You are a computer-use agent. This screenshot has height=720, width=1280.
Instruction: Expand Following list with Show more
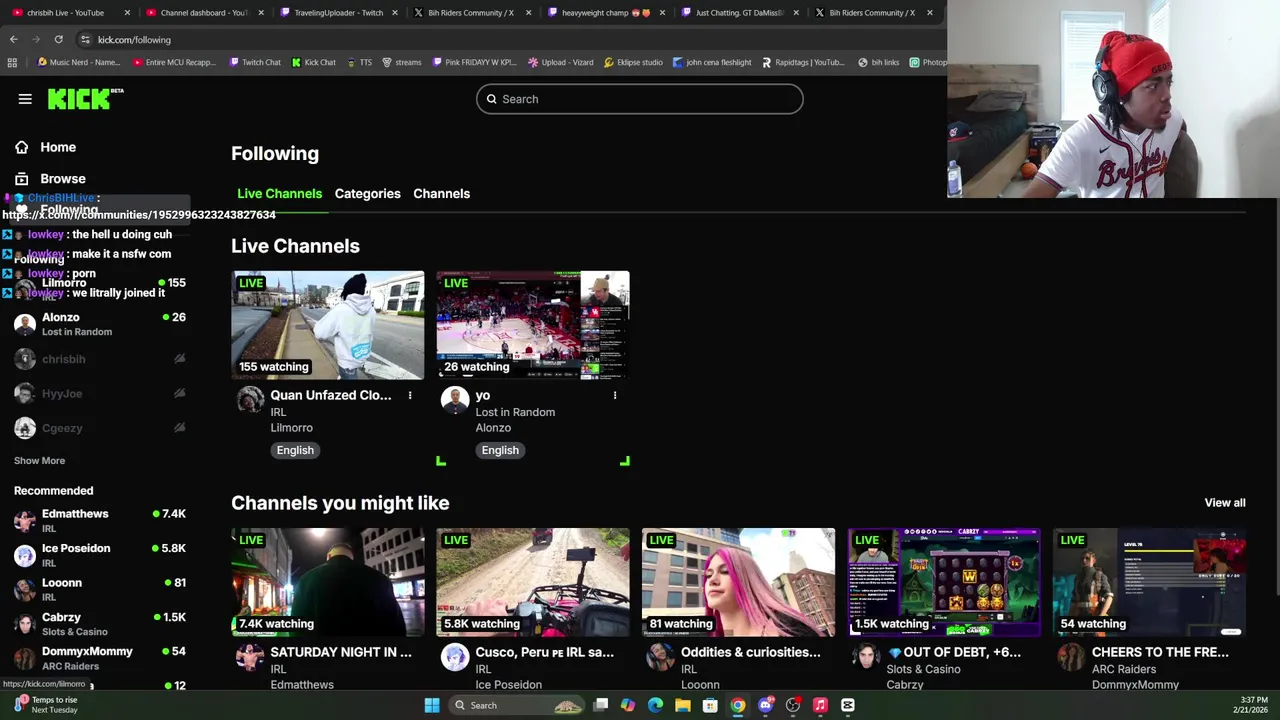pos(39,461)
